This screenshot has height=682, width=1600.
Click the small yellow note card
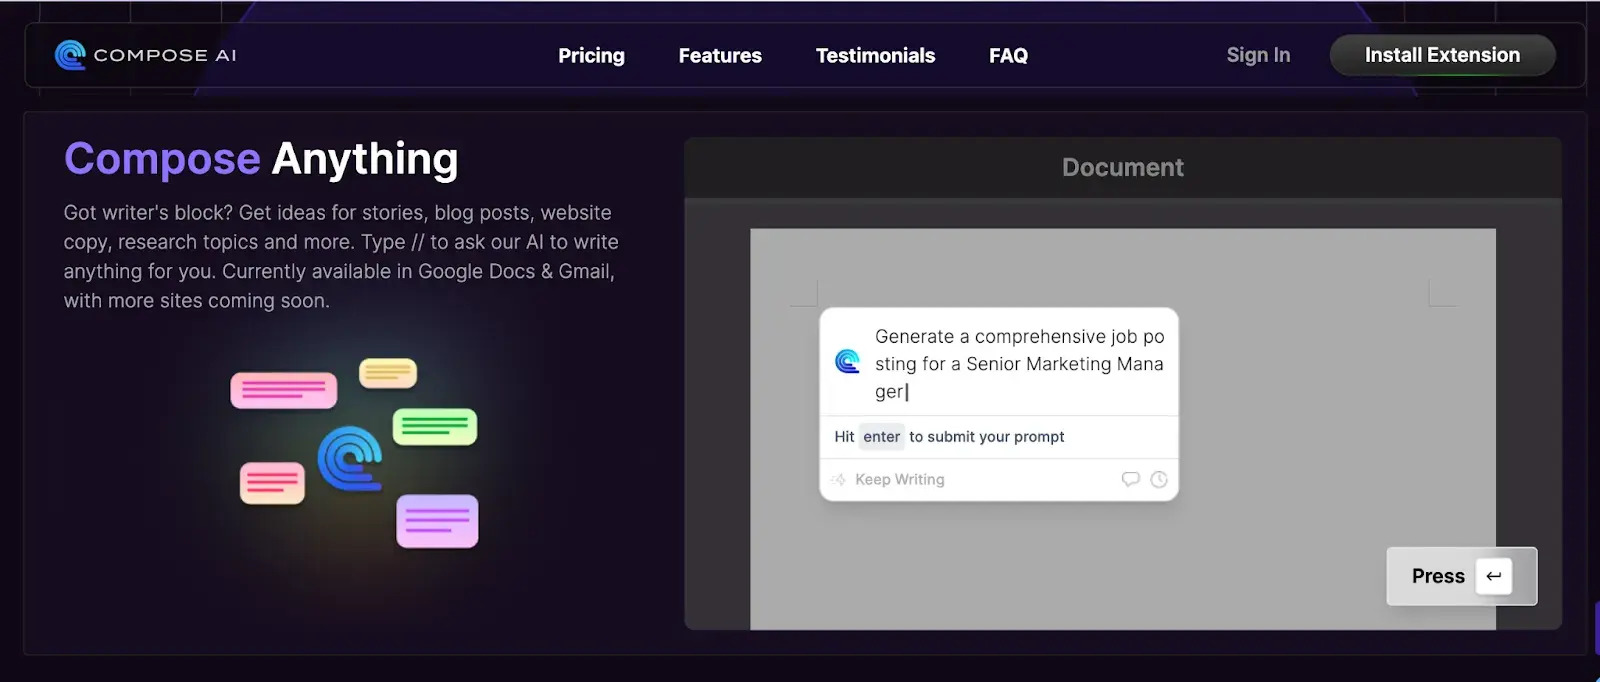click(388, 373)
